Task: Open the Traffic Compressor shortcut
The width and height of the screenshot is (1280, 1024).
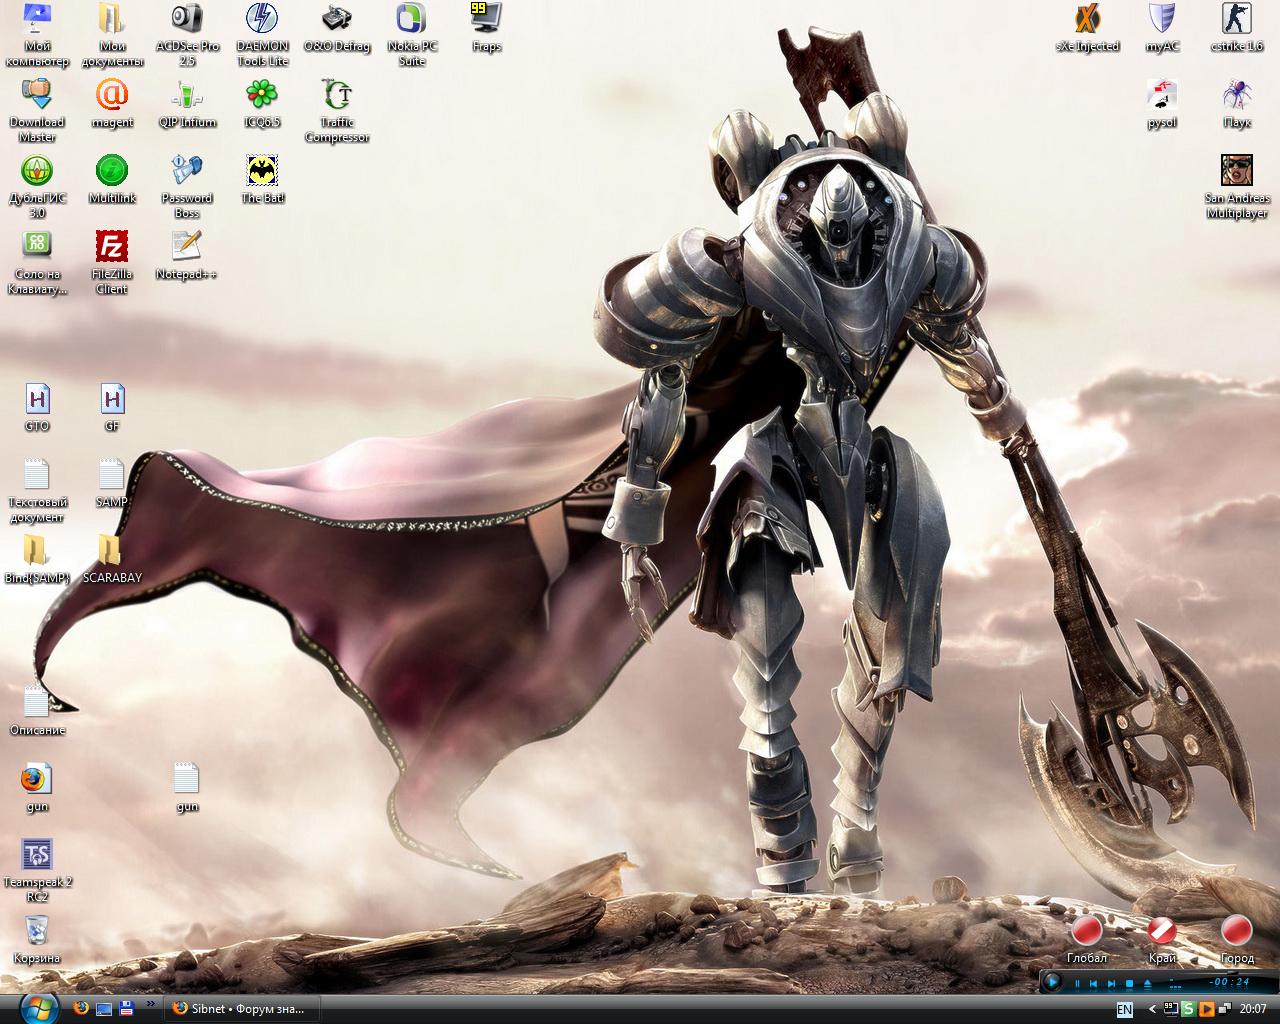Action: [337, 110]
